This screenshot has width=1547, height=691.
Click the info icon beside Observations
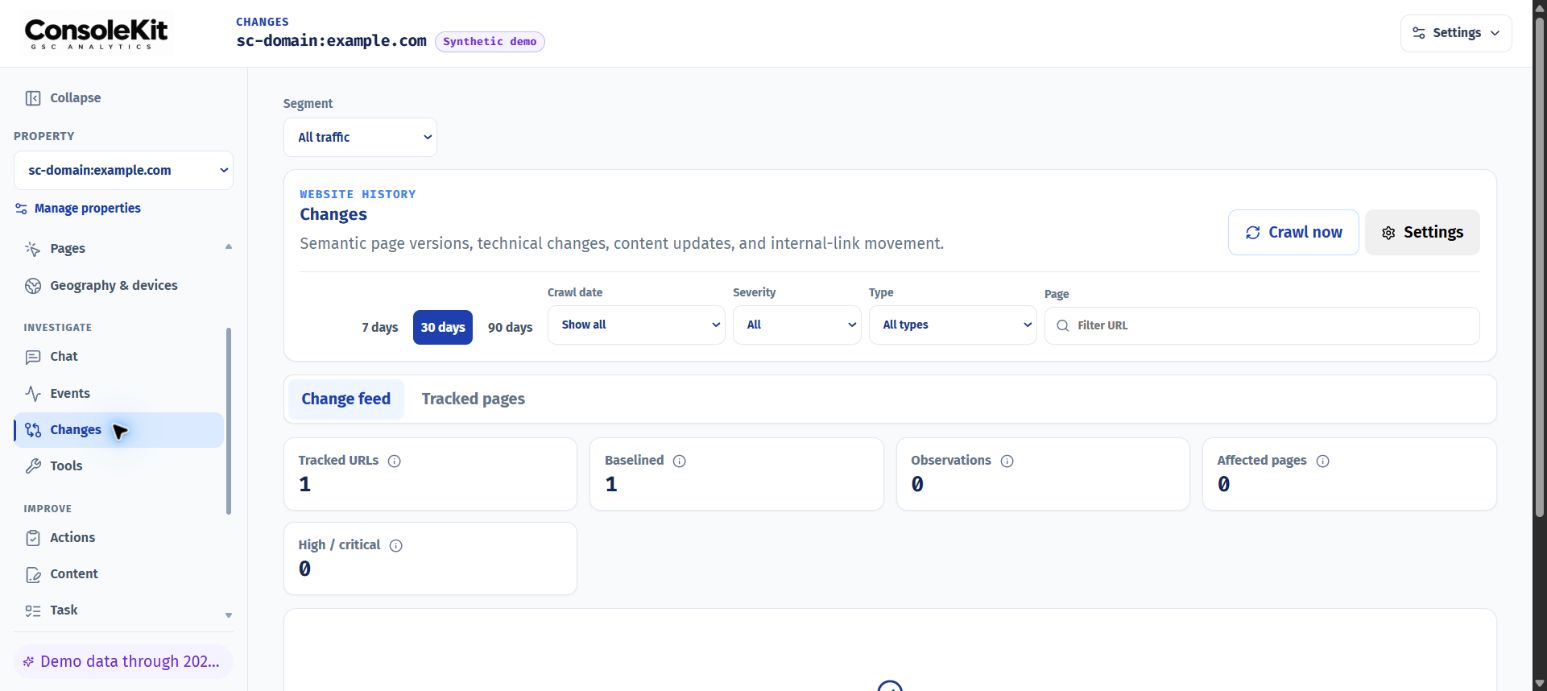(1007, 462)
